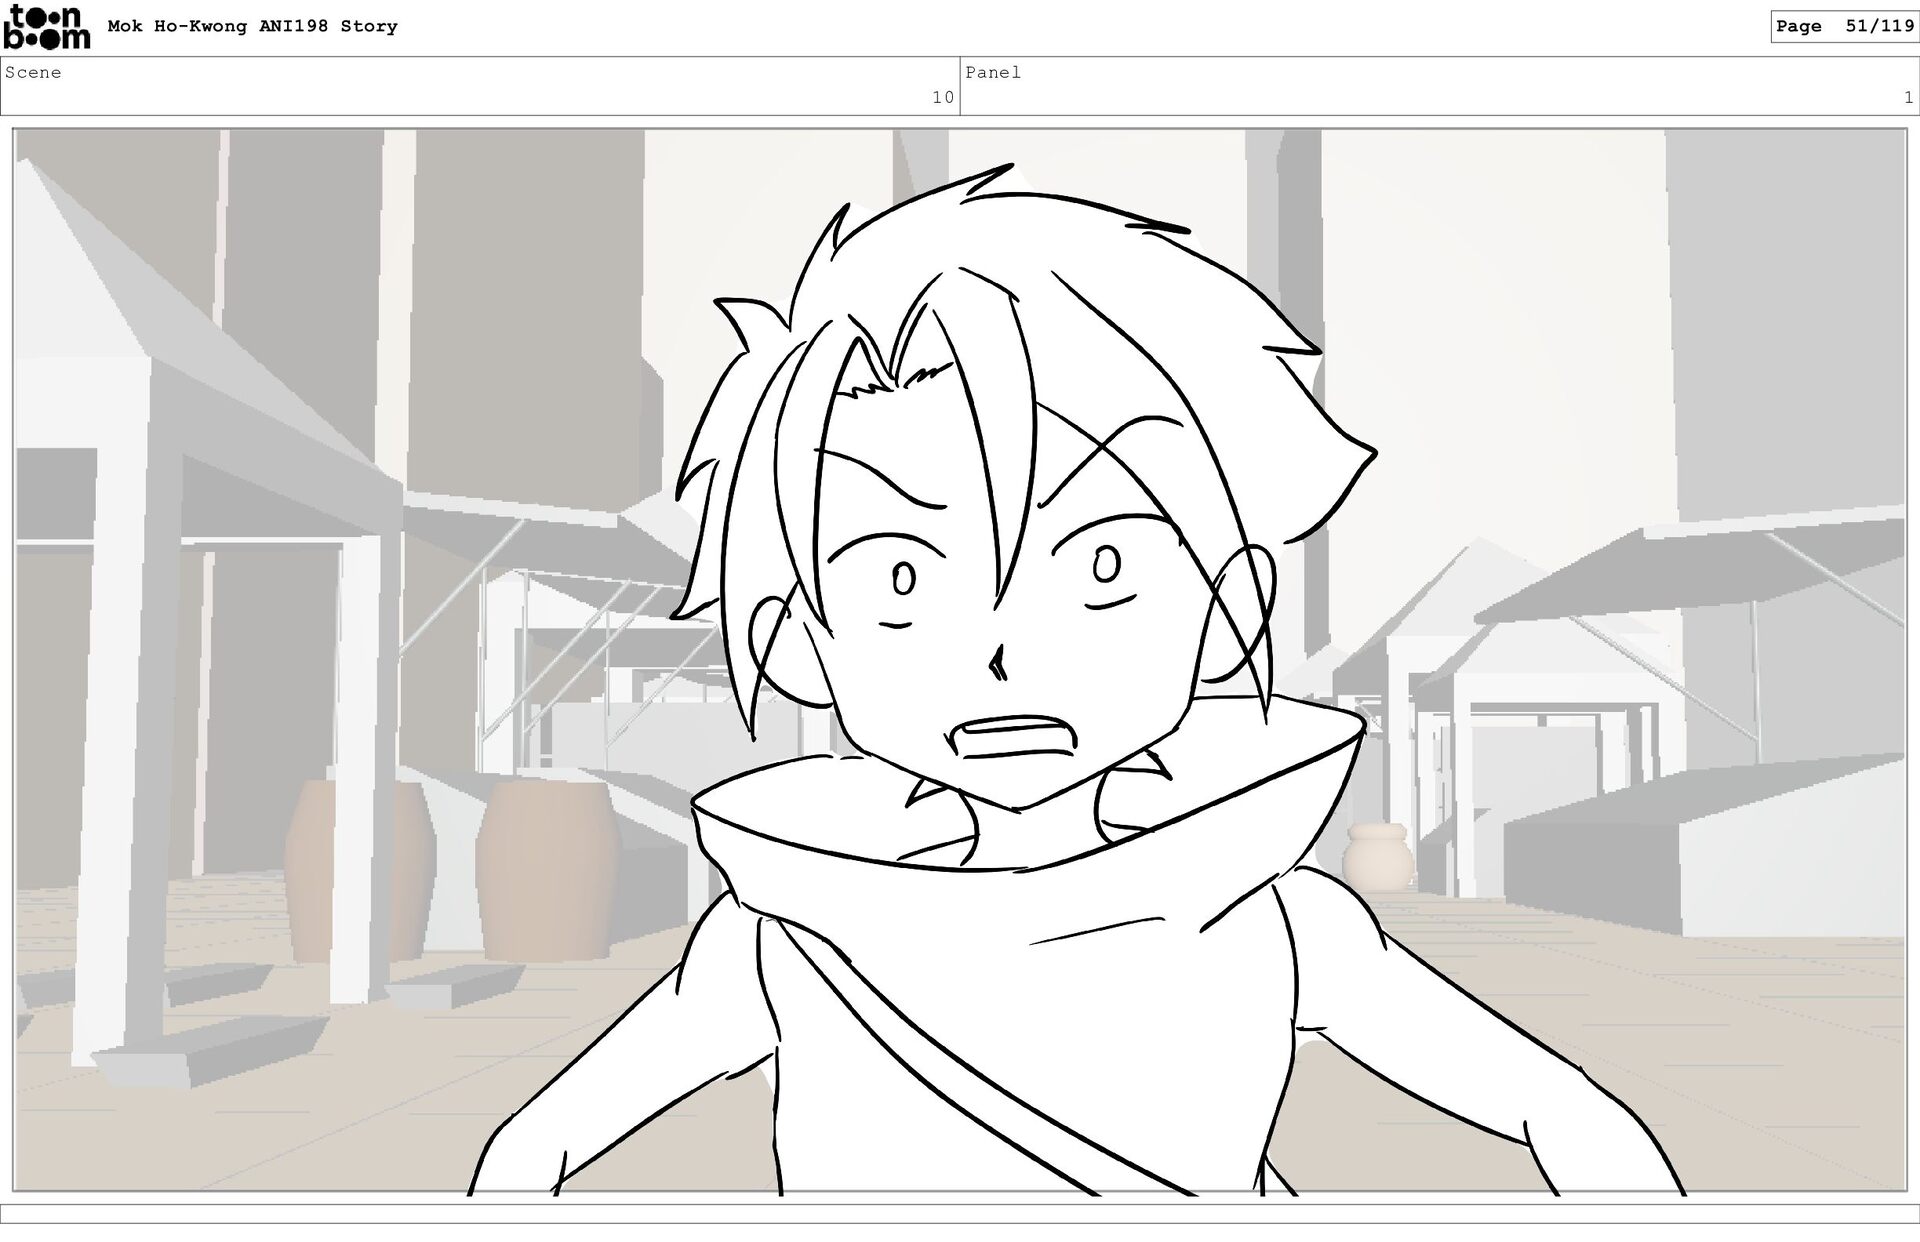Click the Panel label header
This screenshot has width=1920, height=1242.
[x=992, y=73]
